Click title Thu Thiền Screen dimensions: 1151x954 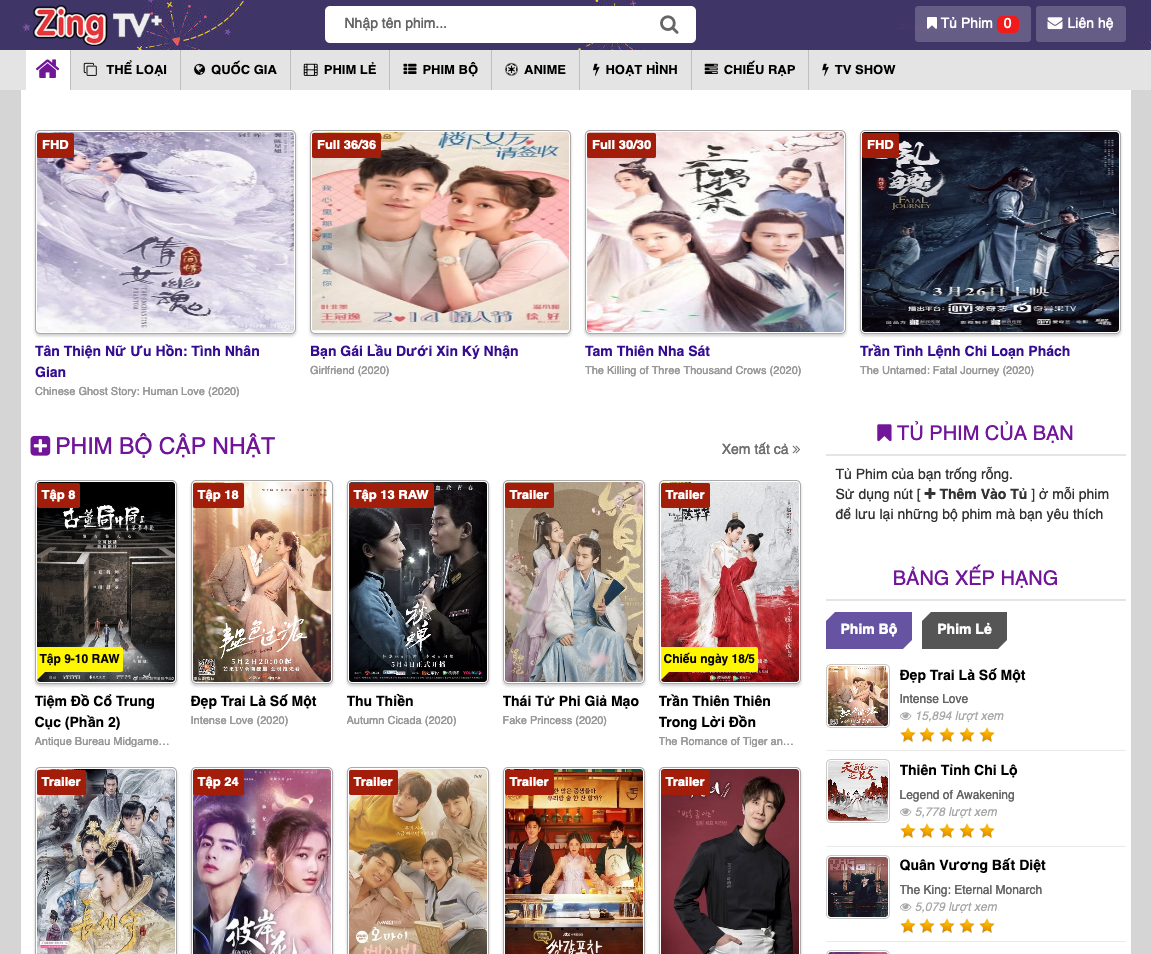click(x=380, y=702)
